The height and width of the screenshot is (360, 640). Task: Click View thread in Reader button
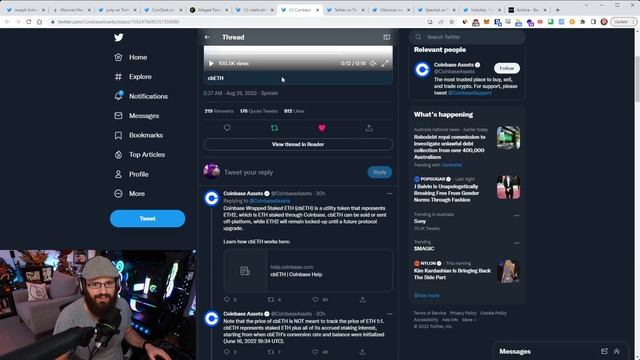click(x=298, y=144)
